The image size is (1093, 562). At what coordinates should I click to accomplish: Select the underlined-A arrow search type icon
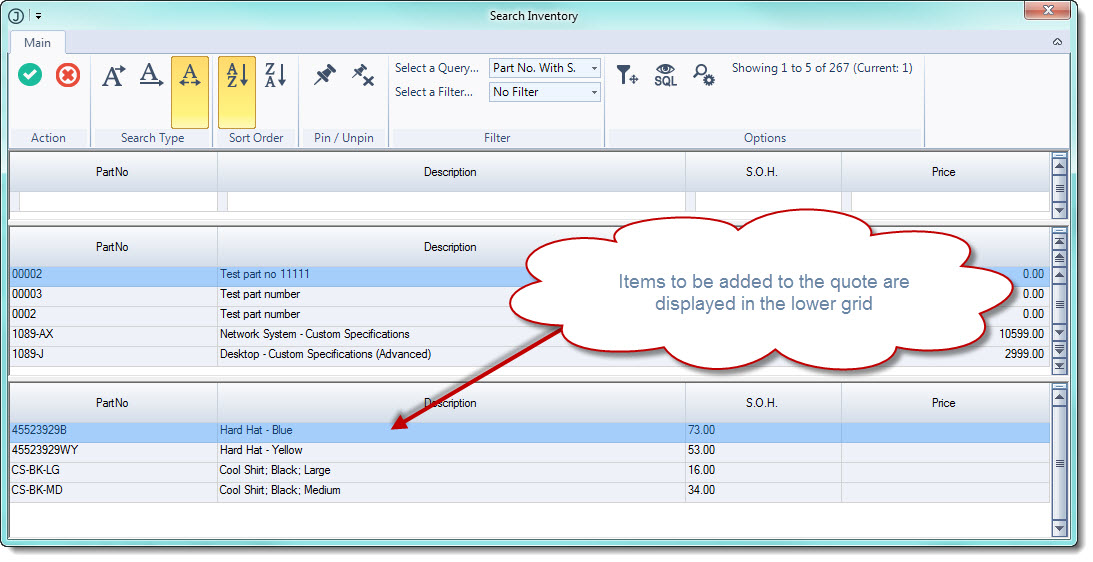pos(151,75)
